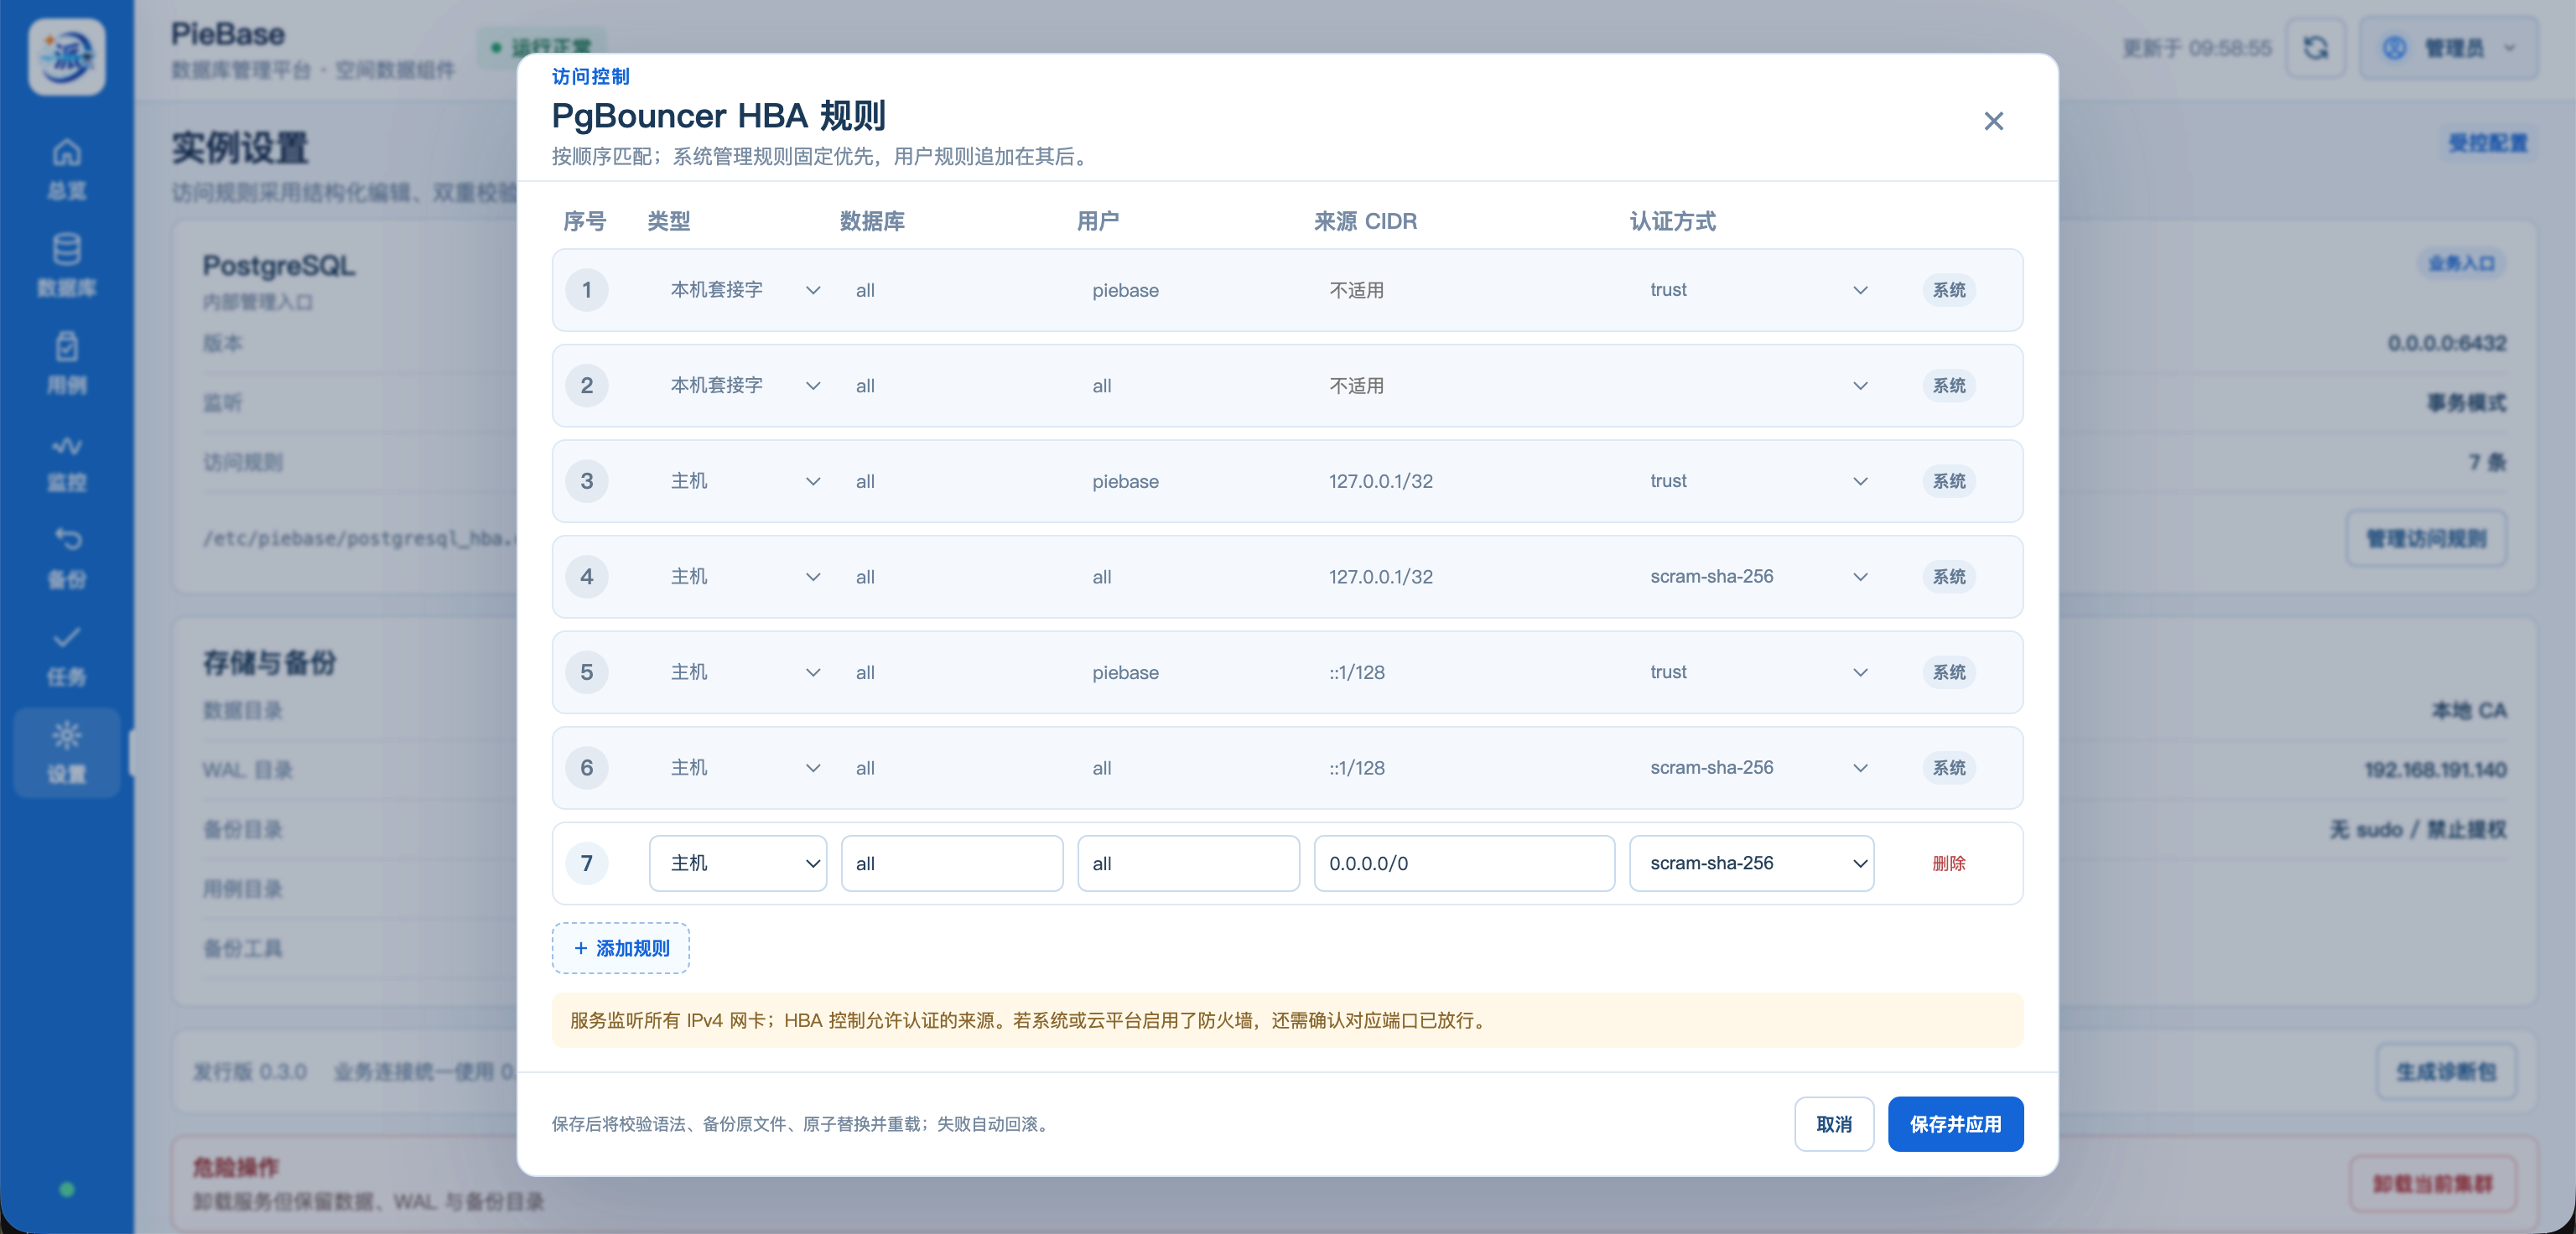Open the 主机 type dropdown in rule 7
This screenshot has height=1234, width=2576.
[738, 863]
